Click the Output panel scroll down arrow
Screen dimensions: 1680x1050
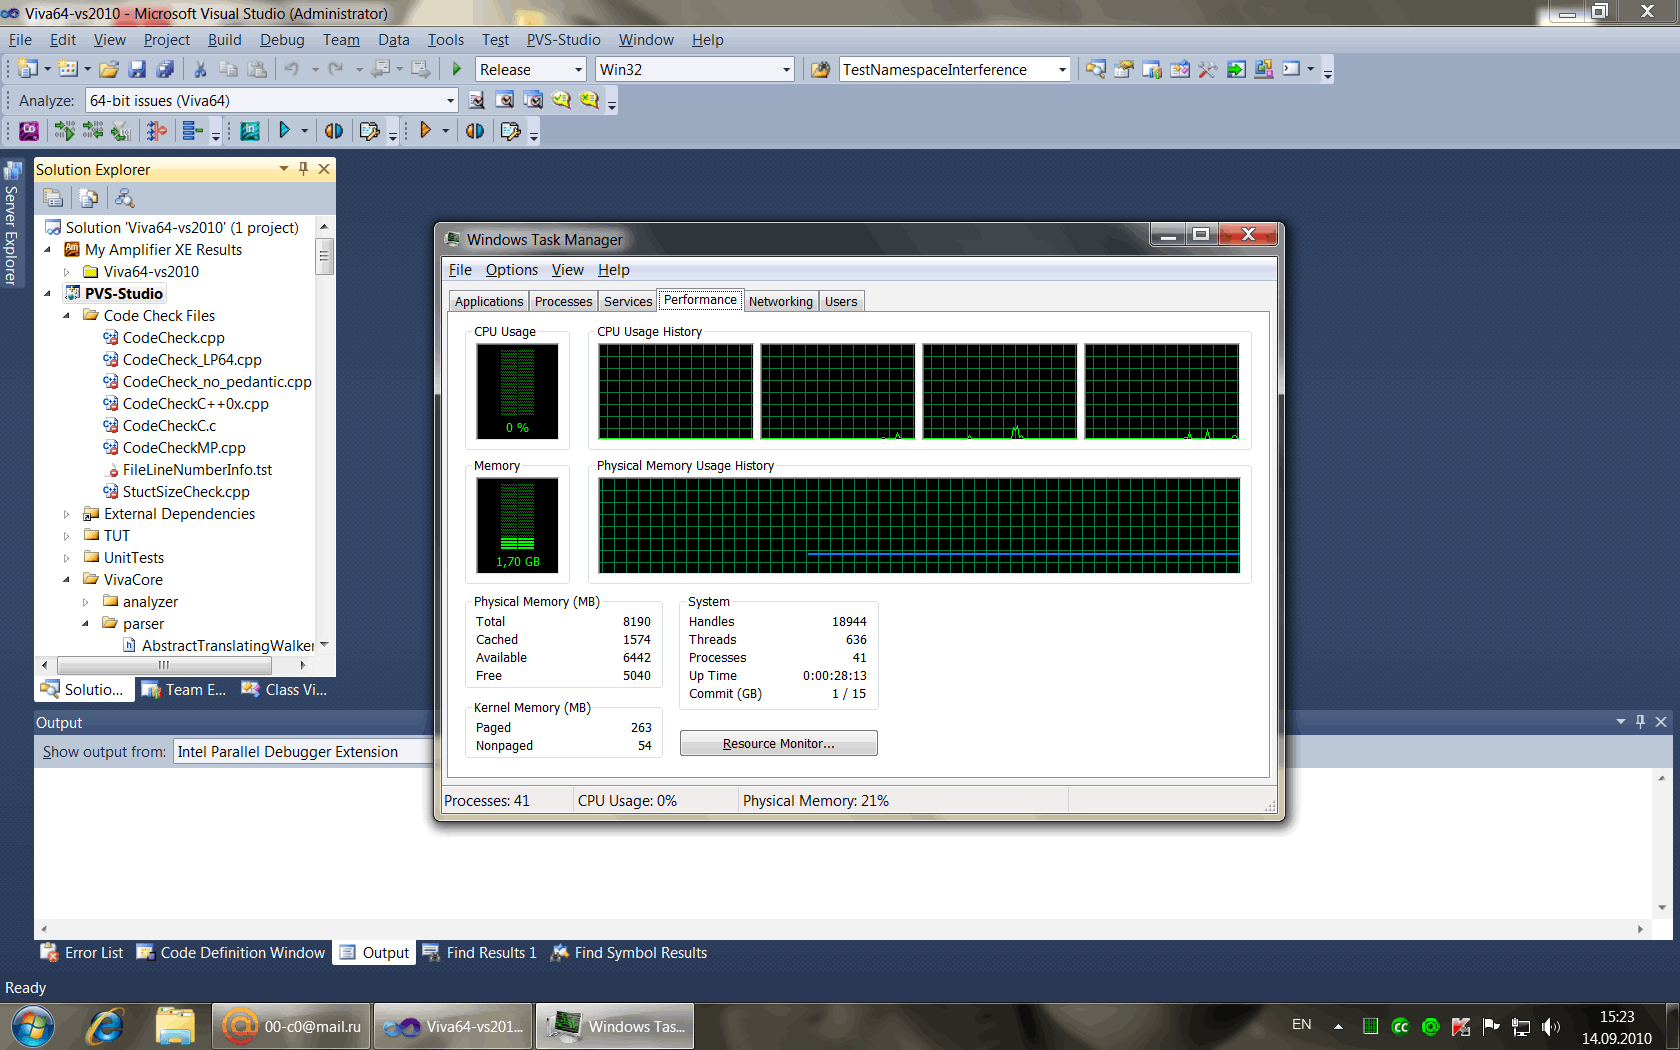1662,908
